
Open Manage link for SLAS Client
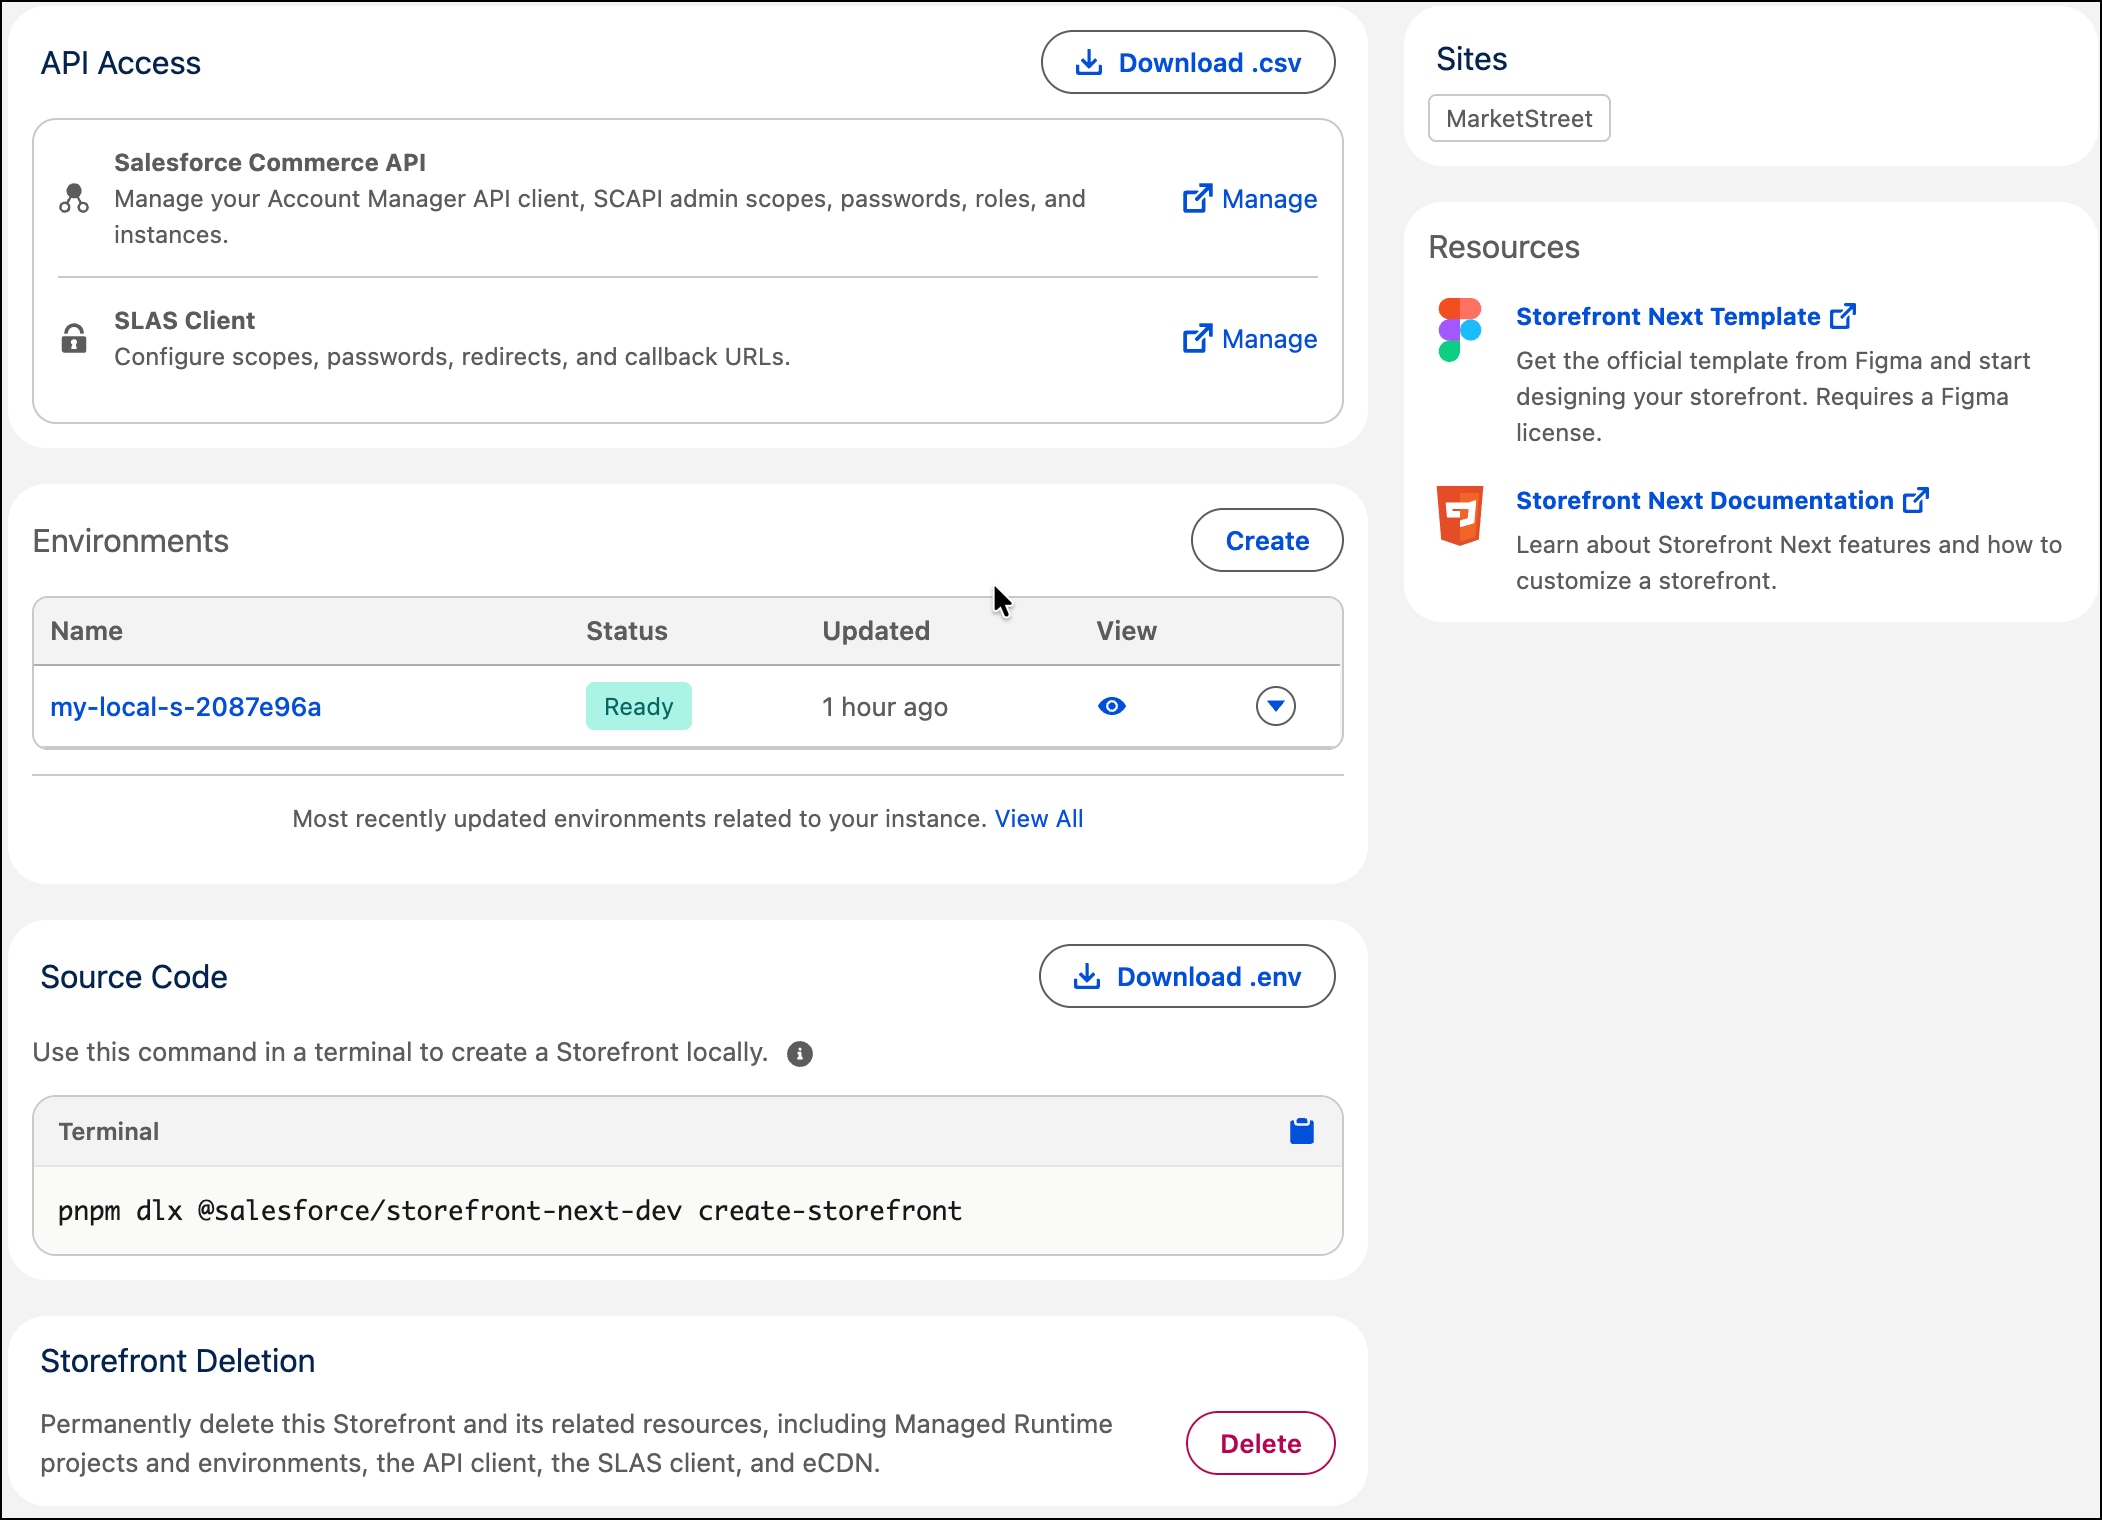coord(1250,339)
